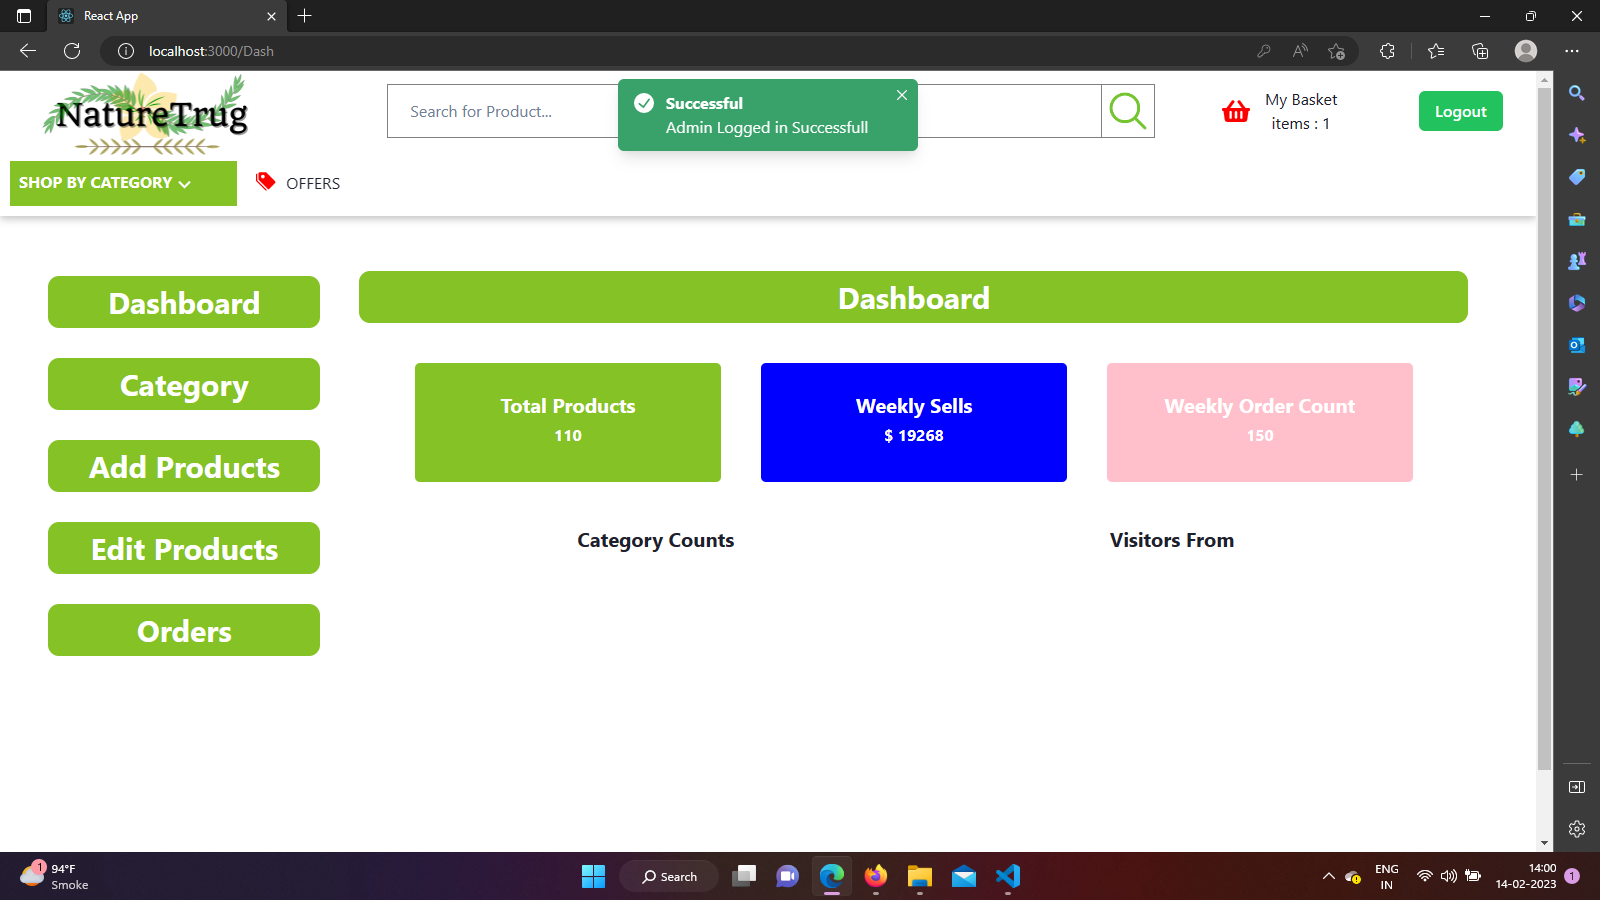1600x900 pixels.
Task: Open browser extensions puzzle icon
Action: (x=1387, y=51)
